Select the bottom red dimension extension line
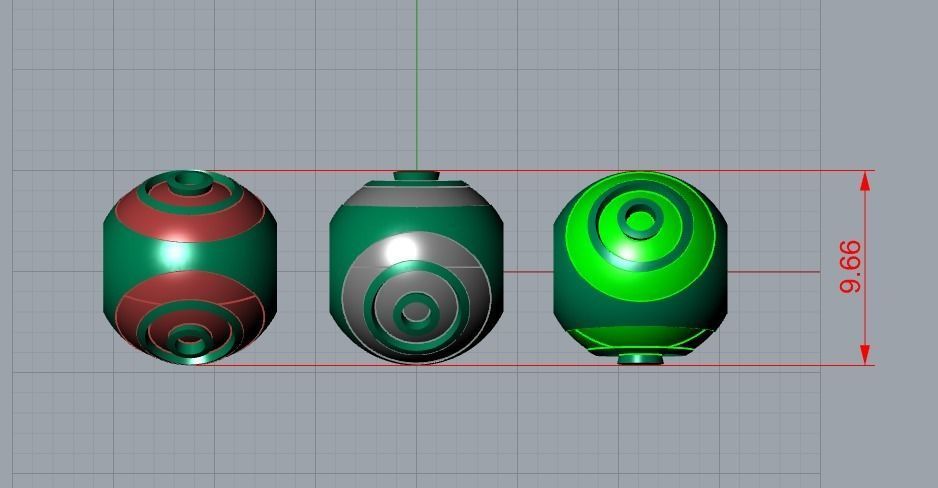Viewport: 938px width, 488px height. point(532,365)
